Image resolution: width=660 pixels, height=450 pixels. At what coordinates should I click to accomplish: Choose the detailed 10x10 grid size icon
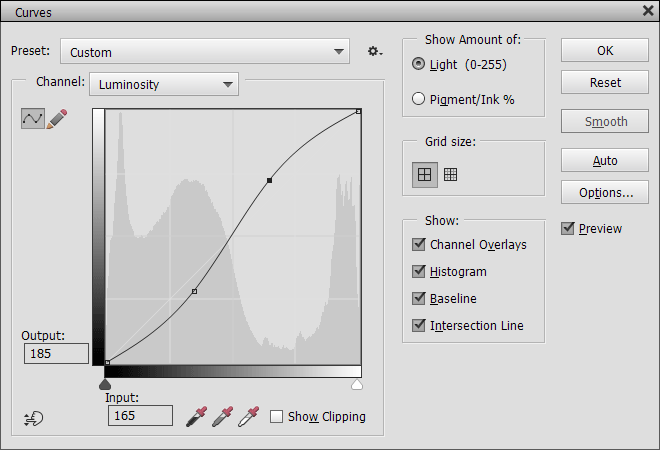(451, 175)
